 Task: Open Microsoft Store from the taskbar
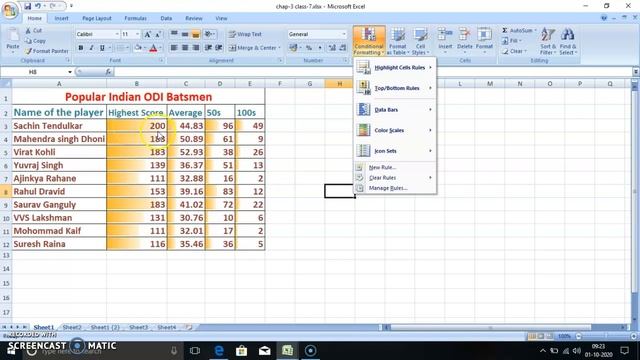click(x=241, y=351)
